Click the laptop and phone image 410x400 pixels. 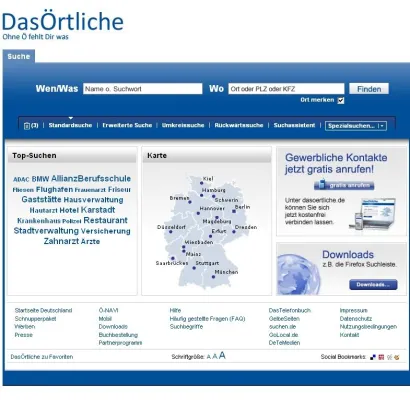tap(373, 213)
